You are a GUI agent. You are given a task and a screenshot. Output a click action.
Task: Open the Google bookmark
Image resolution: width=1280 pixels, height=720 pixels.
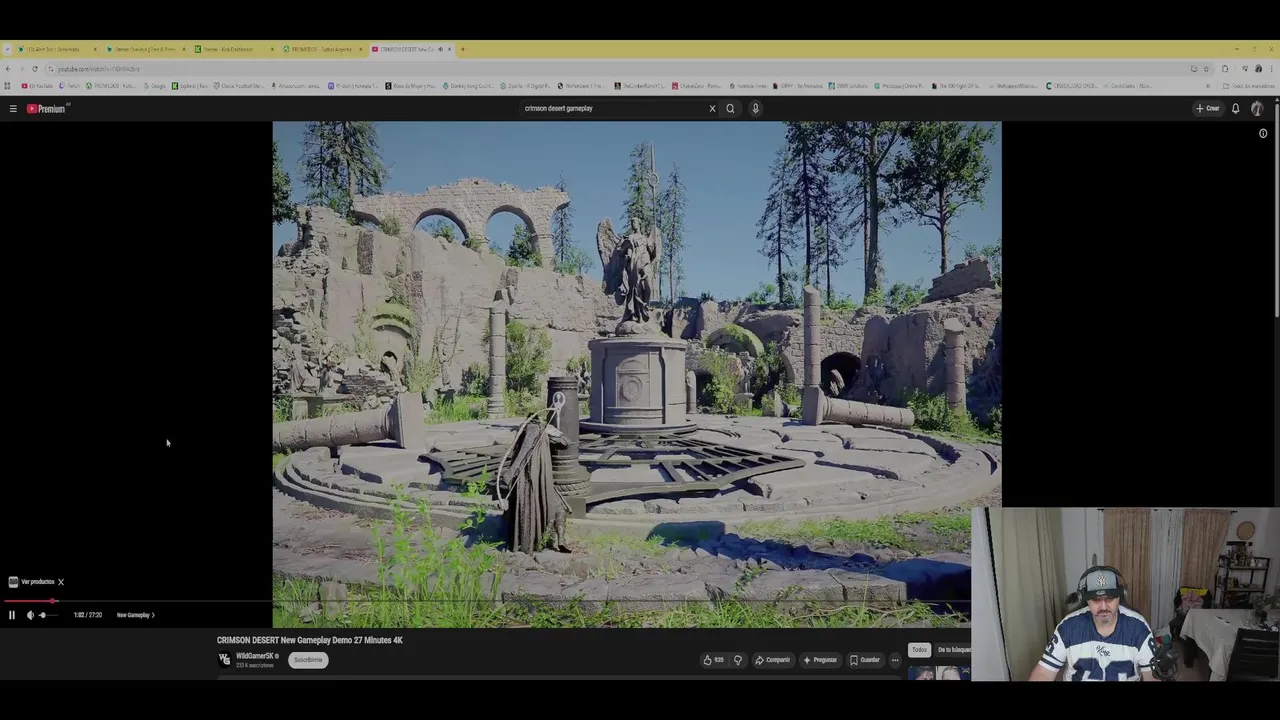pyautogui.click(x=155, y=86)
